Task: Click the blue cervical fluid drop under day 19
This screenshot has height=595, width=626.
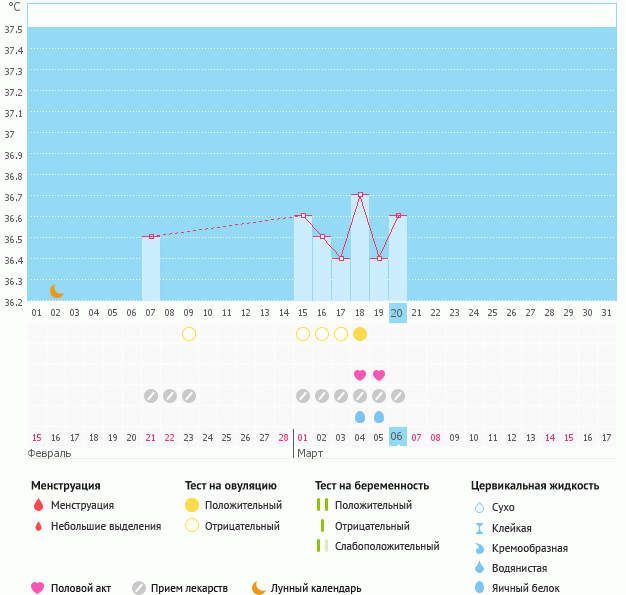Action: click(x=379, y=416)
